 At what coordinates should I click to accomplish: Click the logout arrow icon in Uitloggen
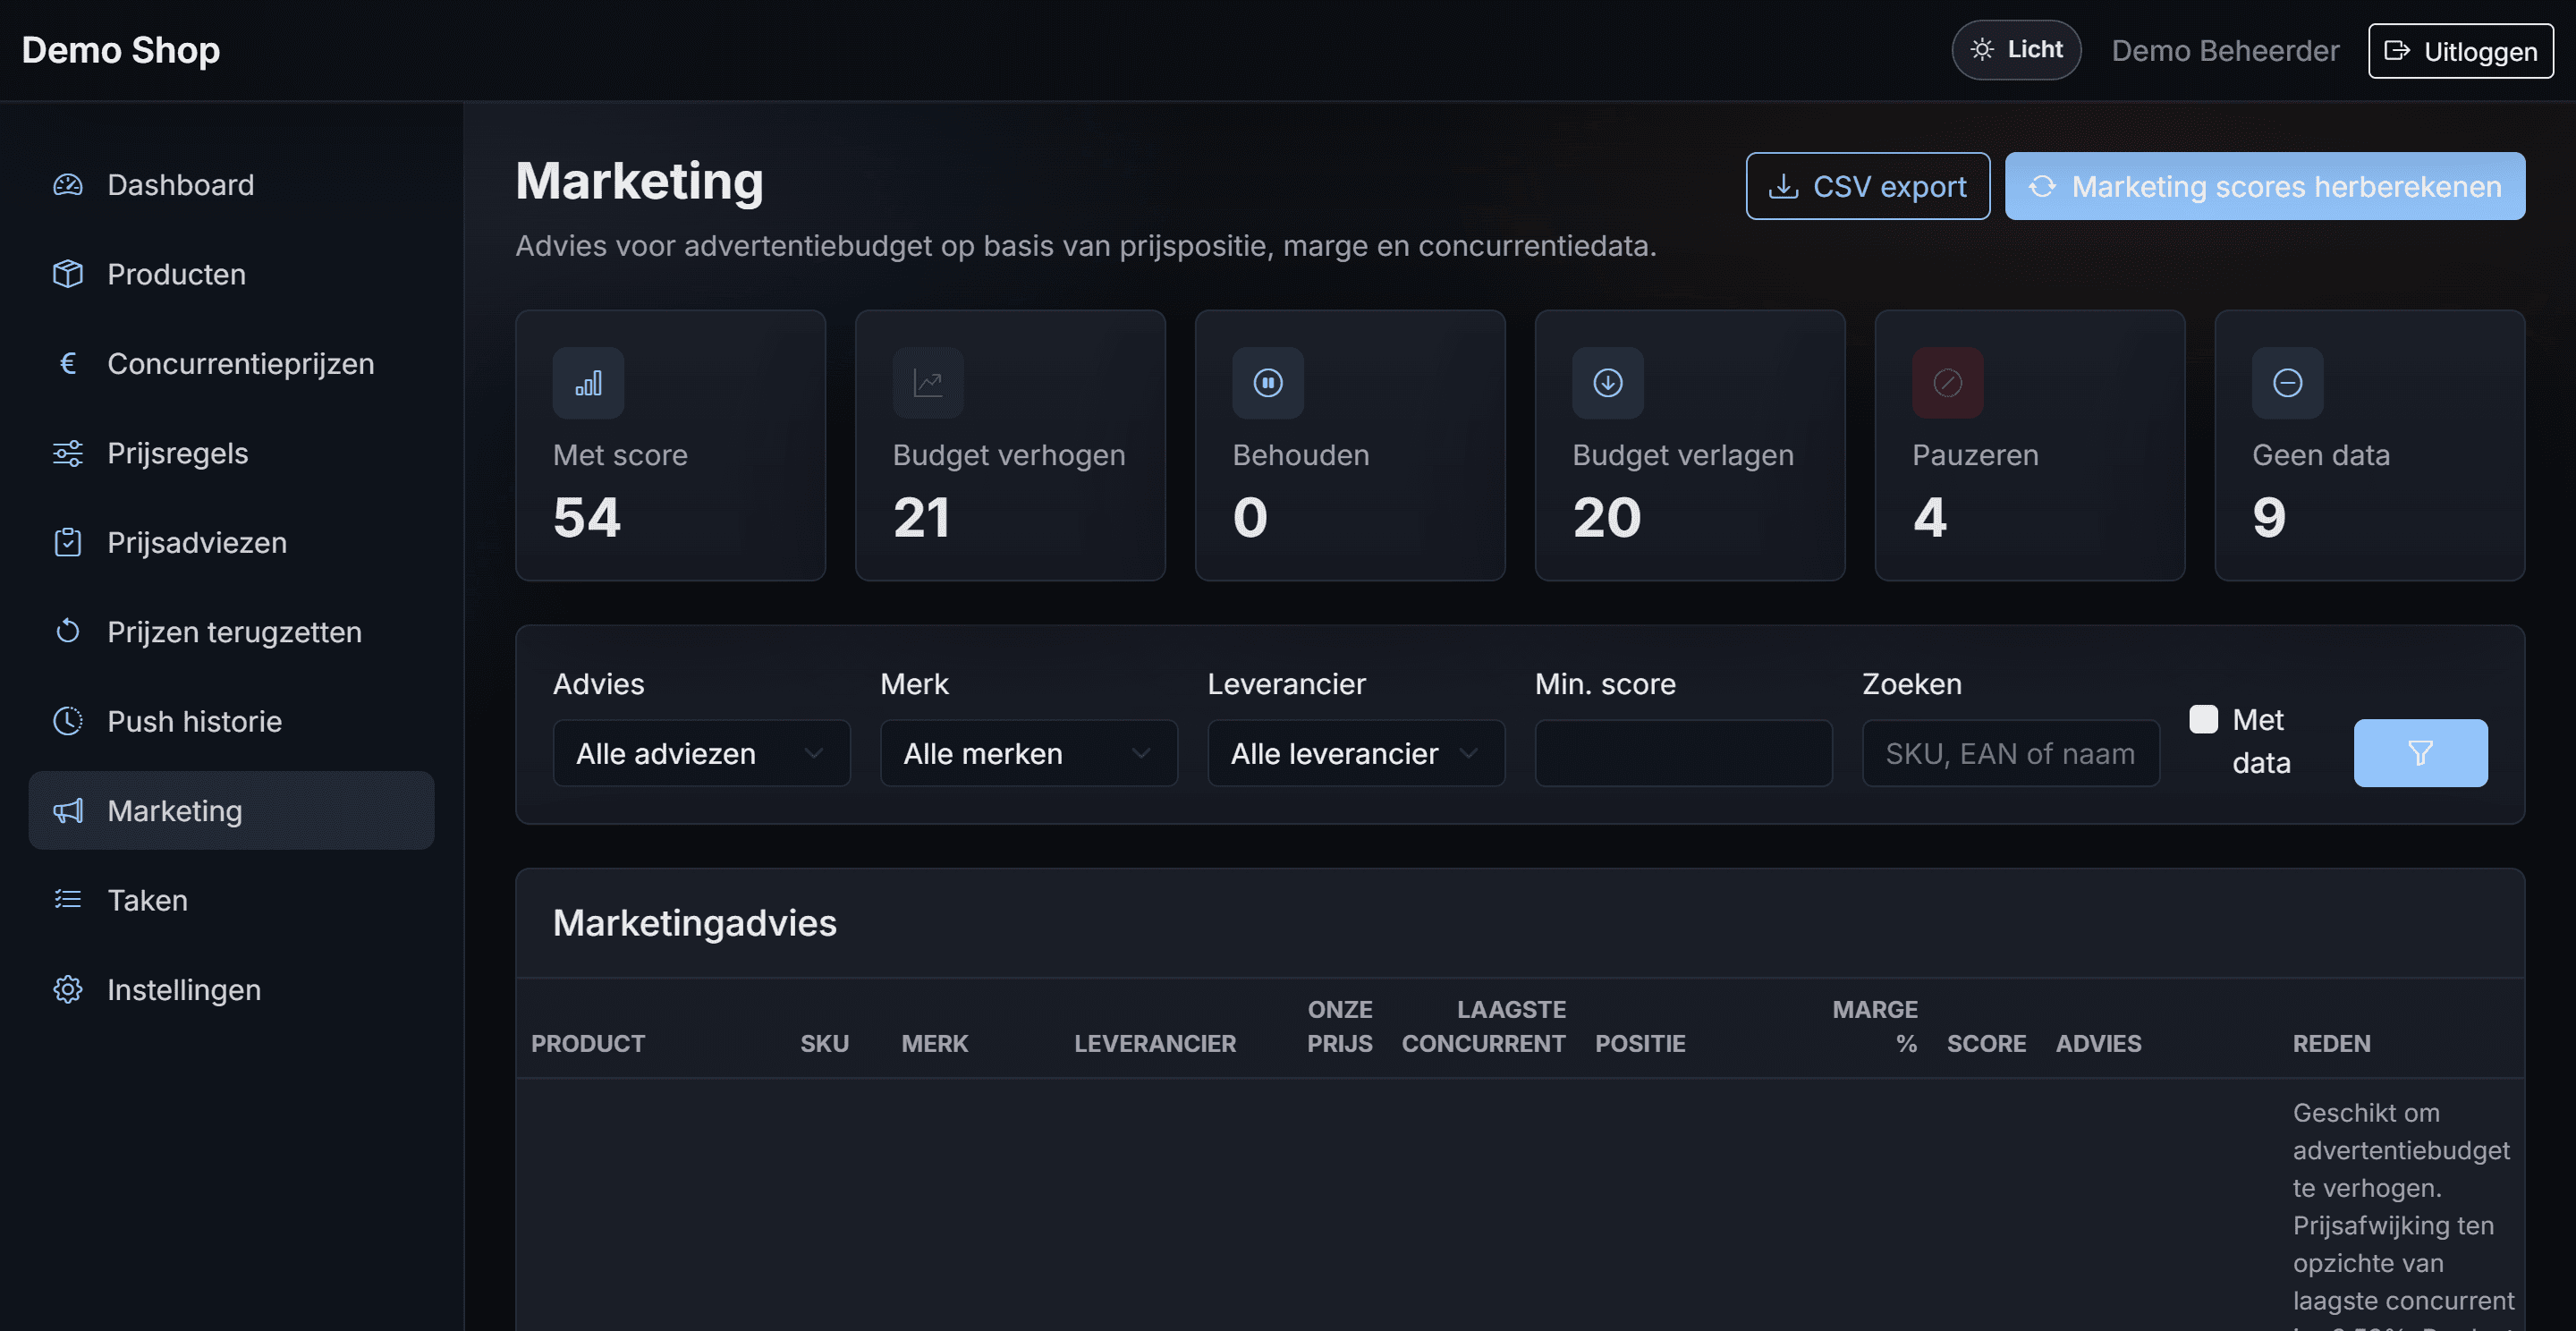pyautogui.click(x=2397, y=50)
